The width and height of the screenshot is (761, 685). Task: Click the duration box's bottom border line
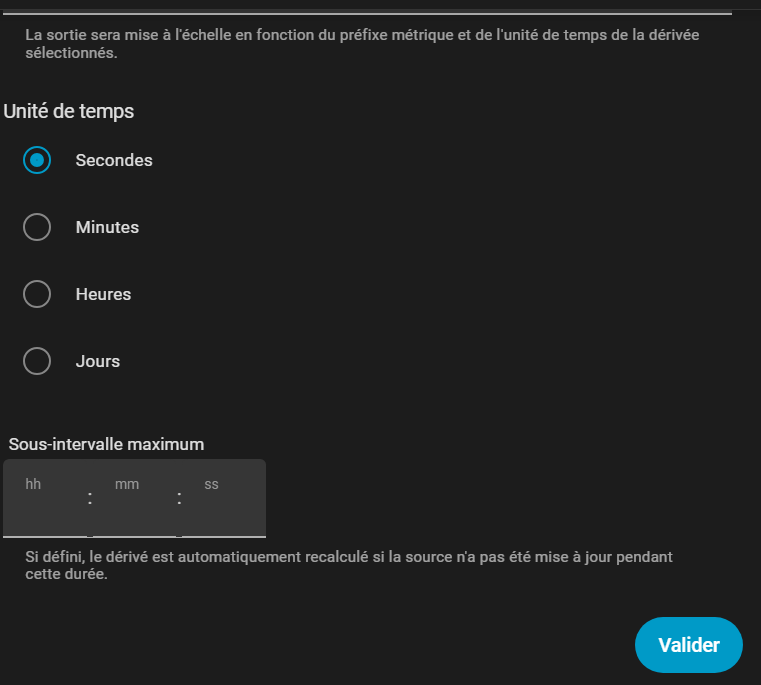134,537
